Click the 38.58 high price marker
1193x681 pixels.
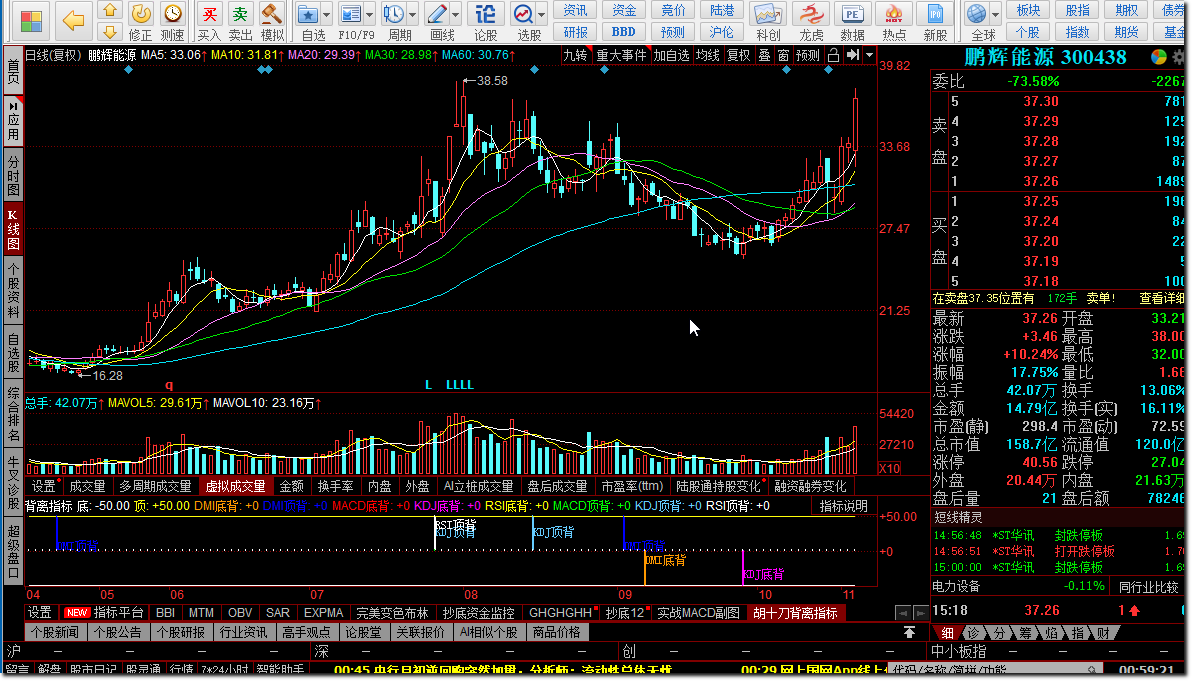pos(492,81)
